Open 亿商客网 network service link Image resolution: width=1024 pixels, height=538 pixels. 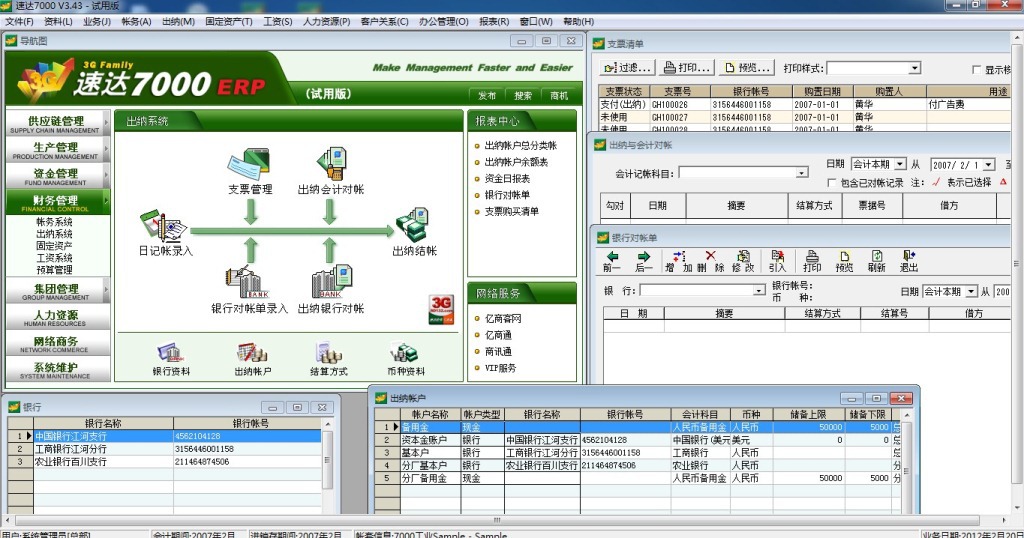pos(503,319)
